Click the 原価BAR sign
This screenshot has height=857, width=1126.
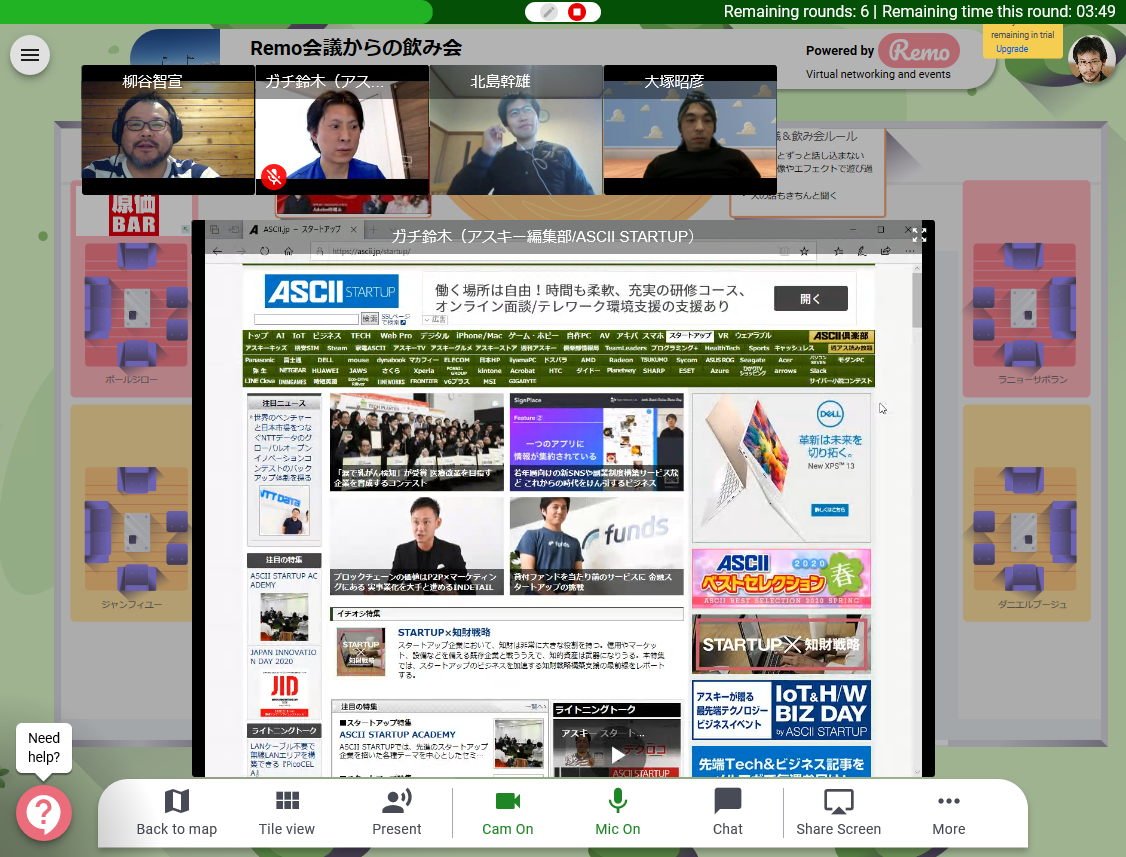pyautogui.click(x=134, y=214)
